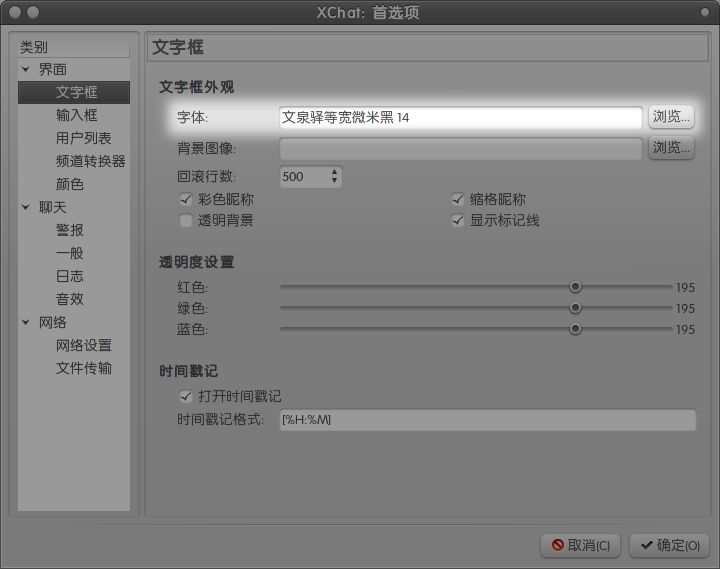This screenshot has width=720, height=569.
Task: Cancel with the 取消(C) button
Action: tap(580, 546)
